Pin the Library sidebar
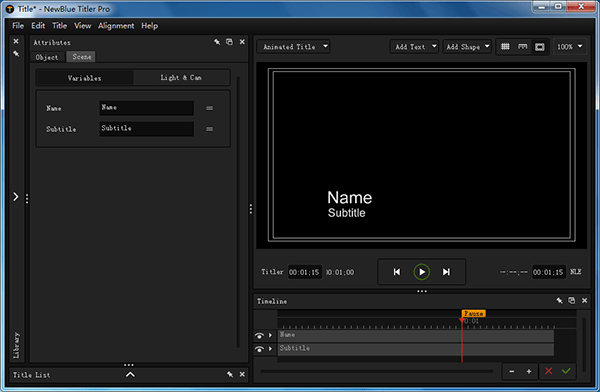This screenshot has height=392, width=600. click(x=16, y=54)
